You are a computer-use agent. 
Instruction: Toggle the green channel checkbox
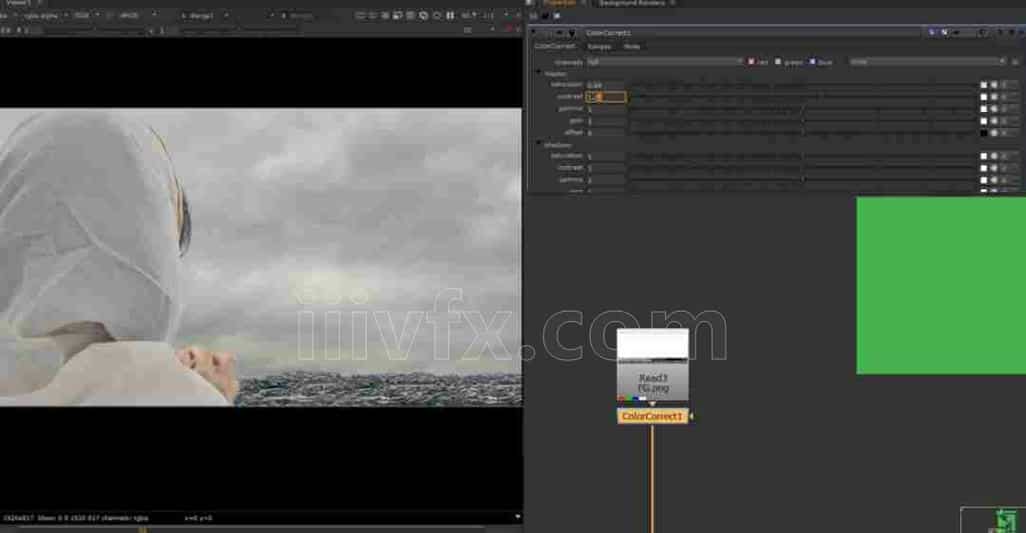pyautogui.click(x=778, y=62)
